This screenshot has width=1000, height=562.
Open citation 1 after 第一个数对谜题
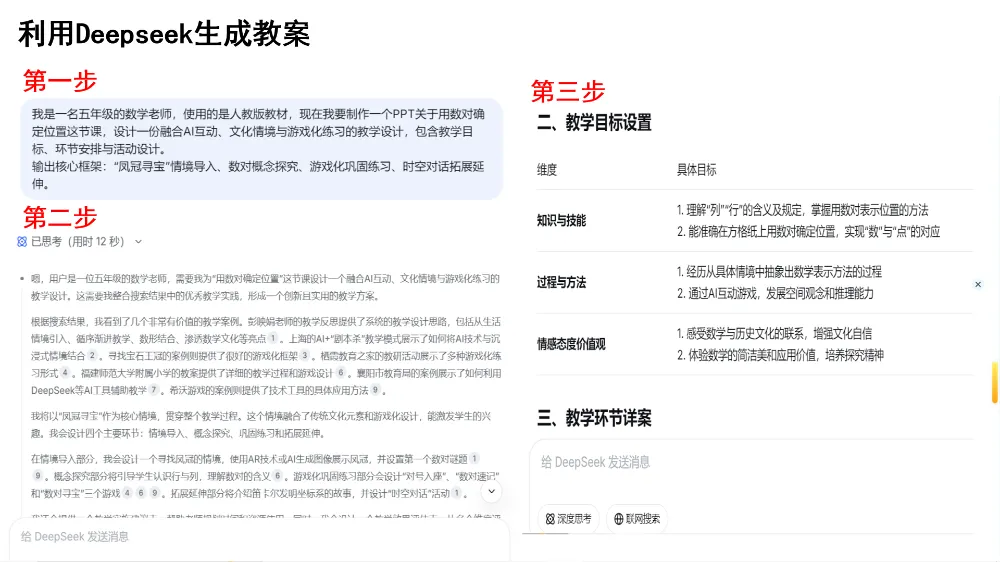click(474, 459)
